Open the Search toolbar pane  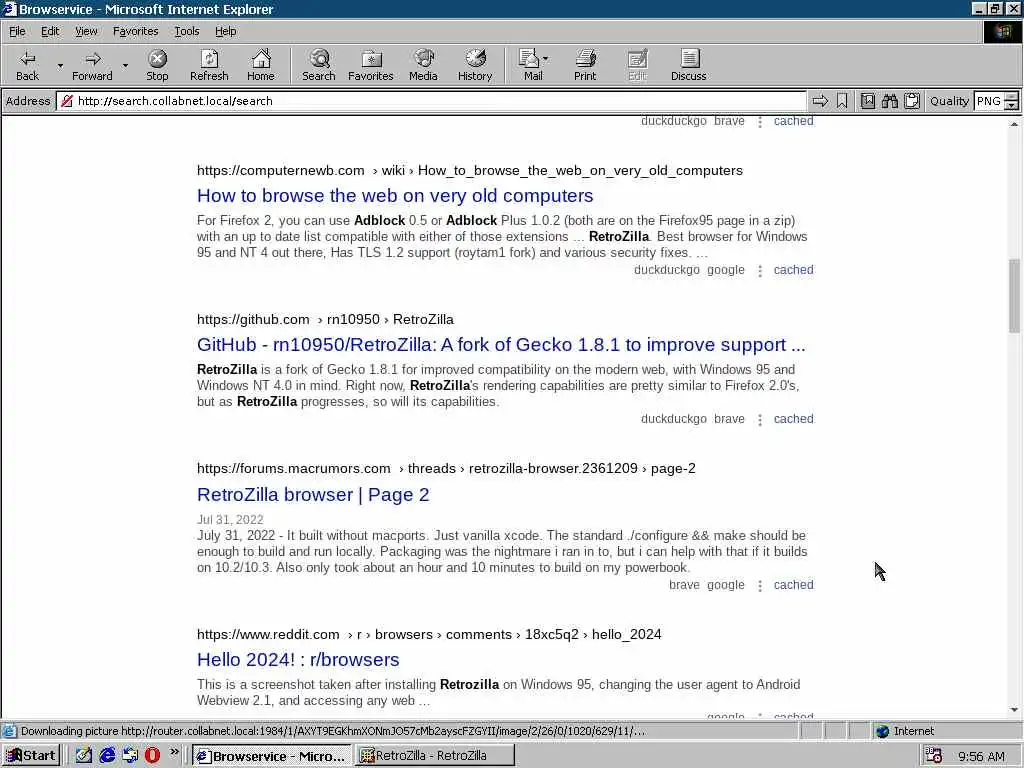[x=319, y=65]
